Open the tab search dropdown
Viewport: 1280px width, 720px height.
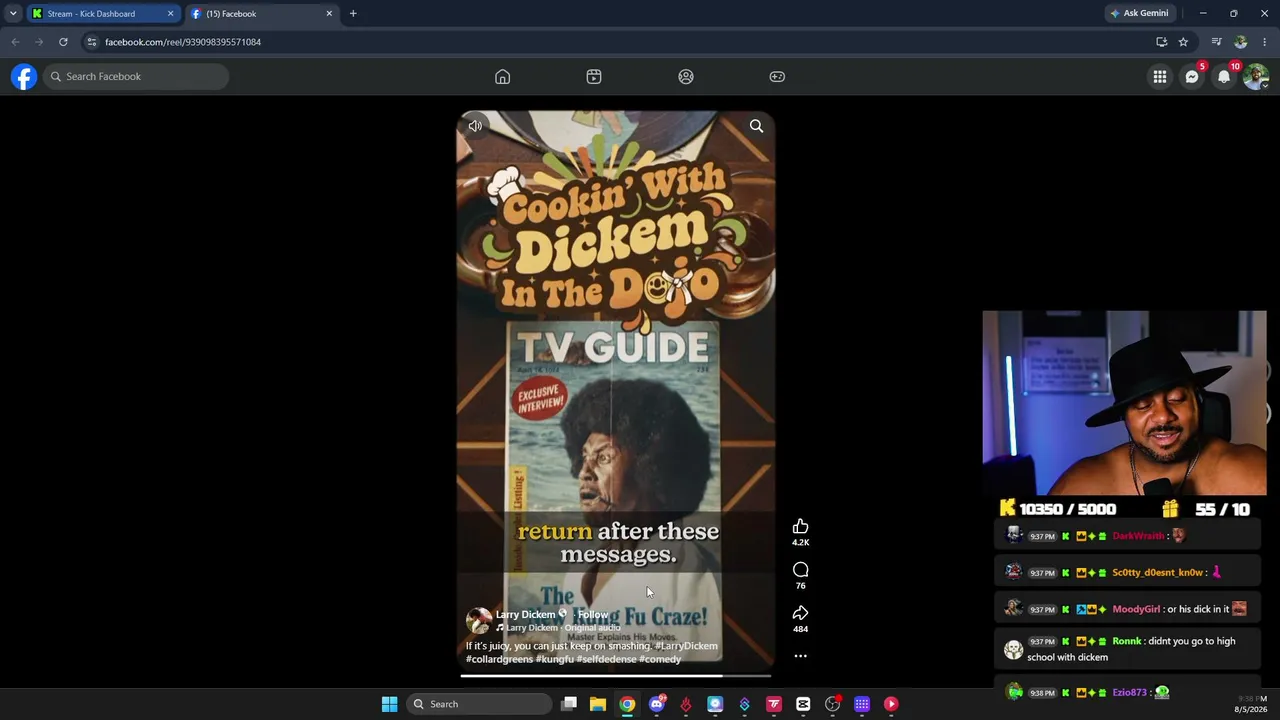click(13, 14)
